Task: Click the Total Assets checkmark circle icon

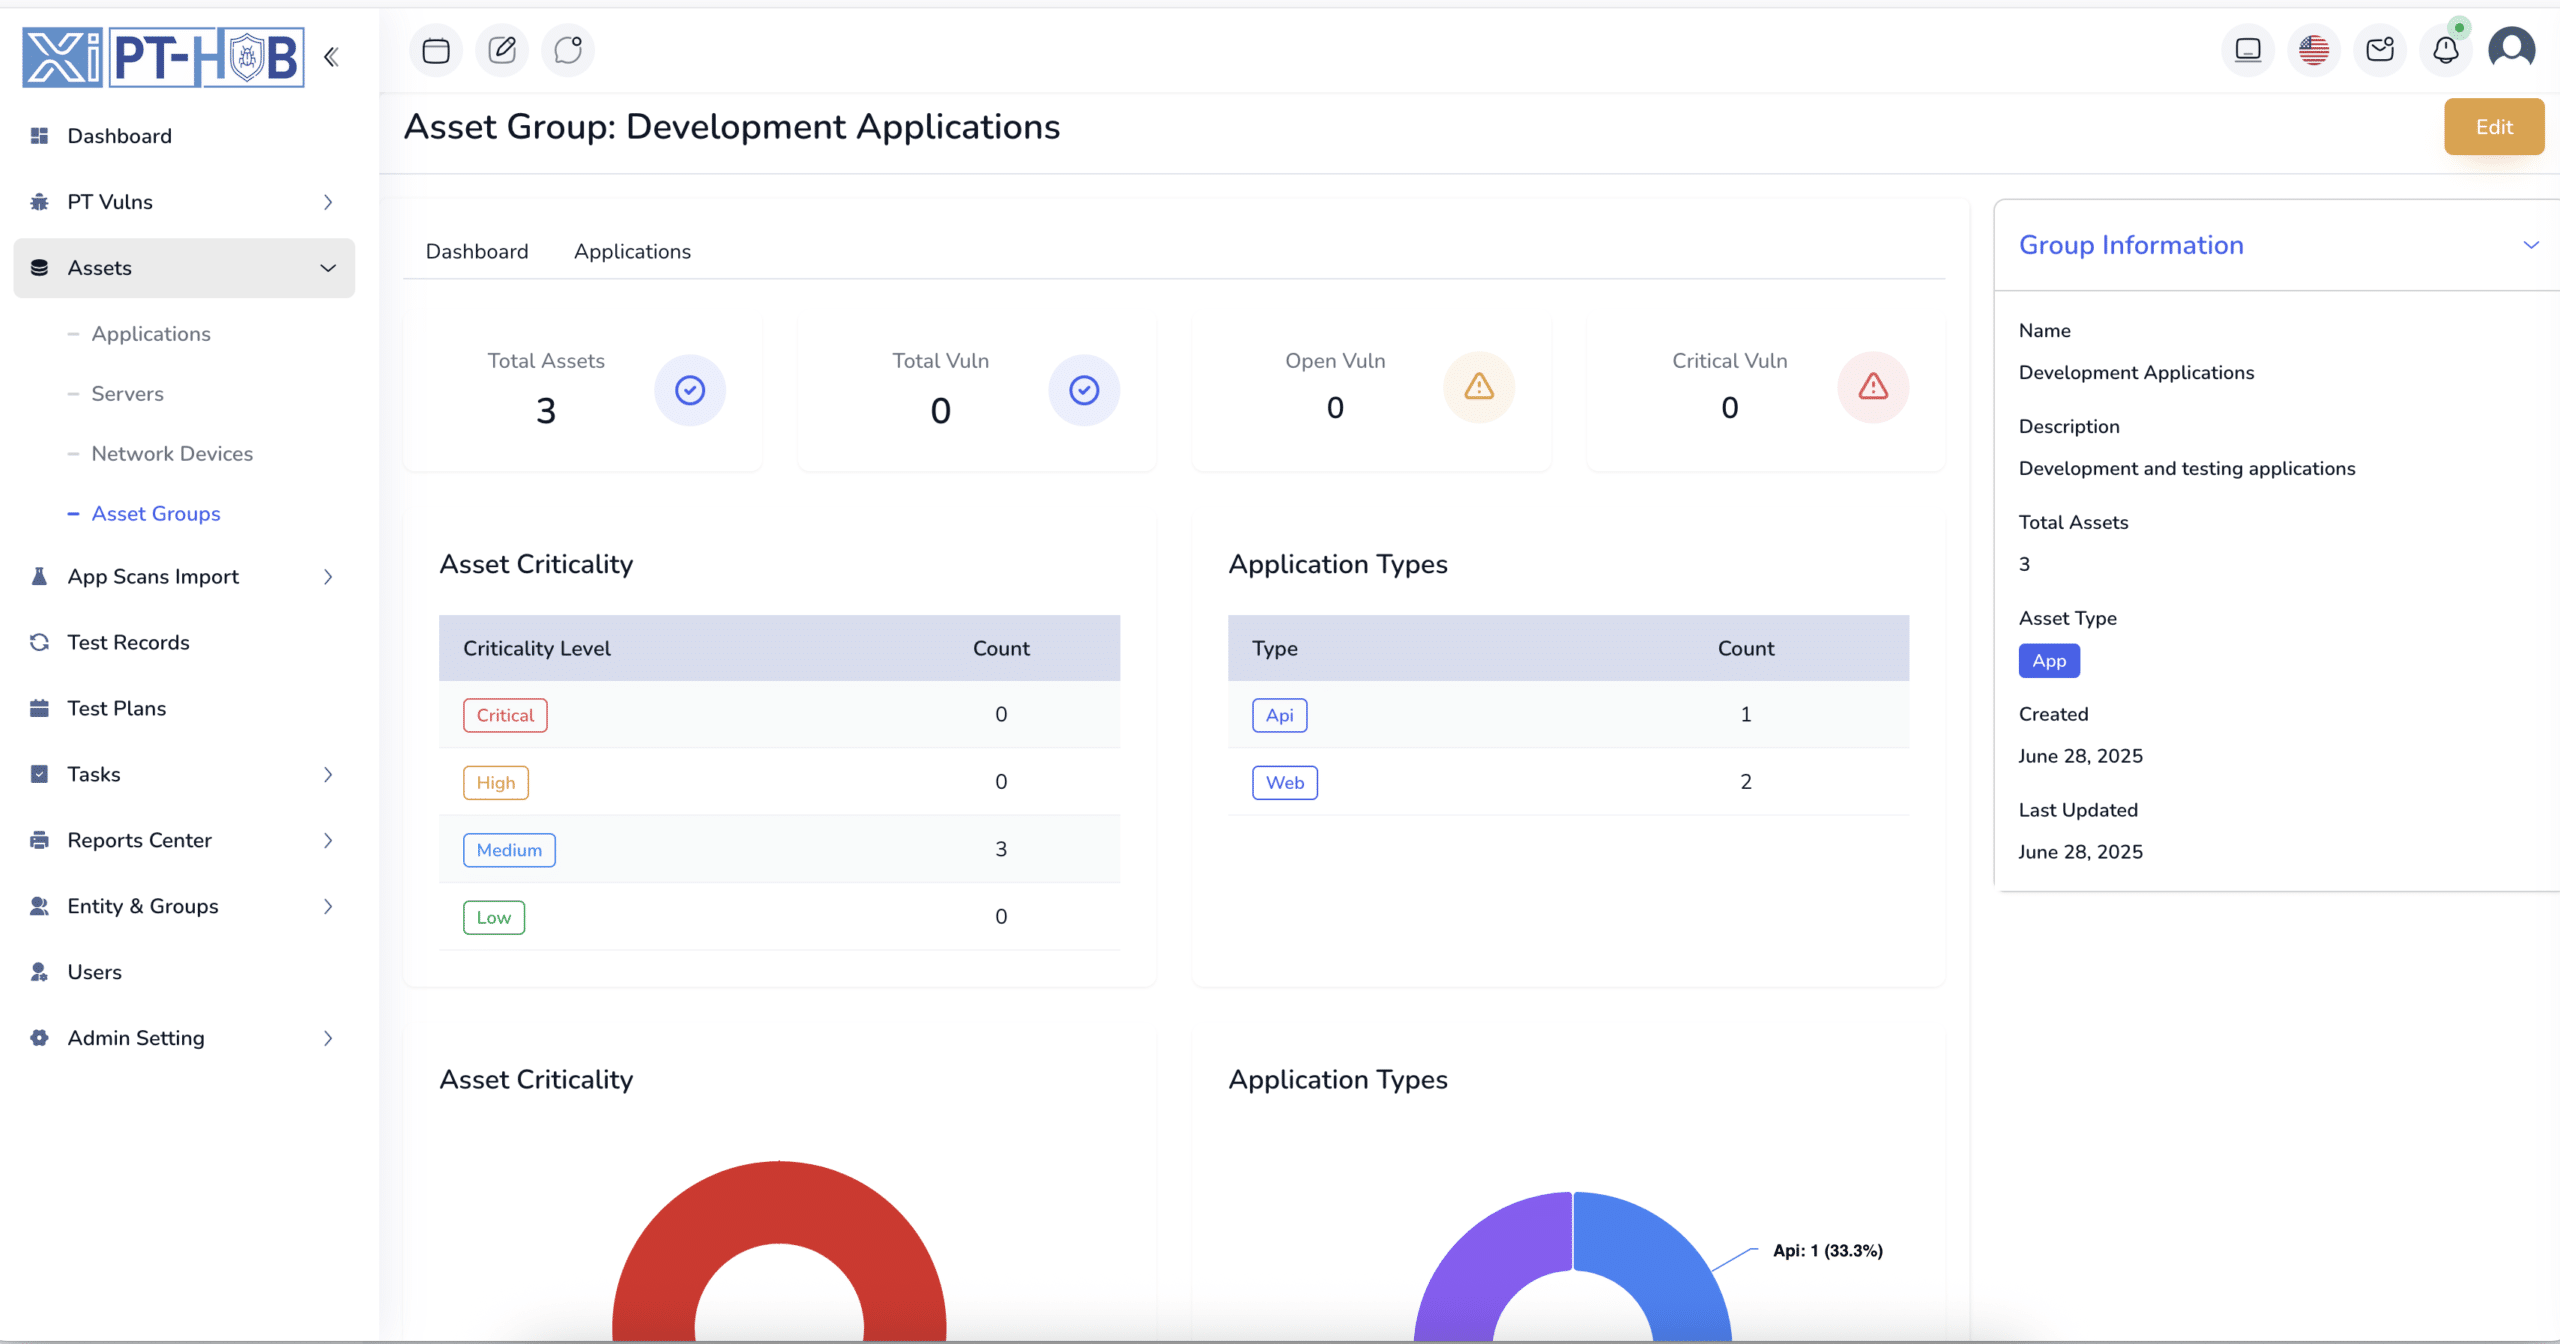Action: [690, 390]
